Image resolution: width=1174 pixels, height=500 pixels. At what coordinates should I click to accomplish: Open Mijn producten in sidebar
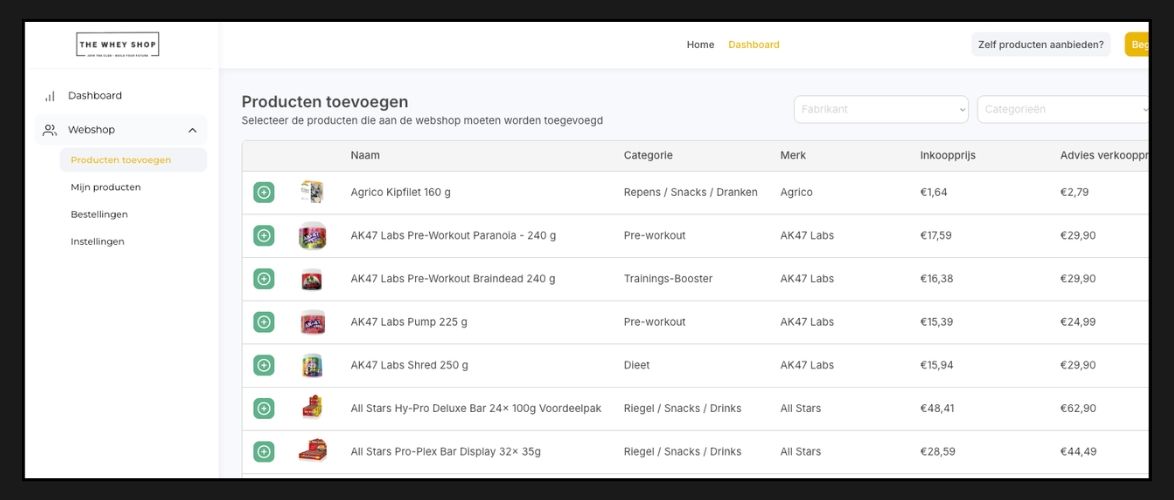105,187
